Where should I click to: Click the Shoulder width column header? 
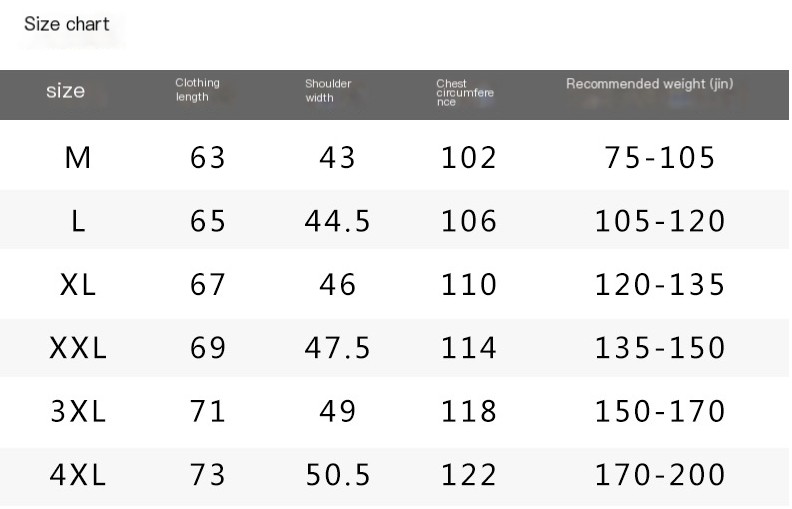tap(328, 91)
